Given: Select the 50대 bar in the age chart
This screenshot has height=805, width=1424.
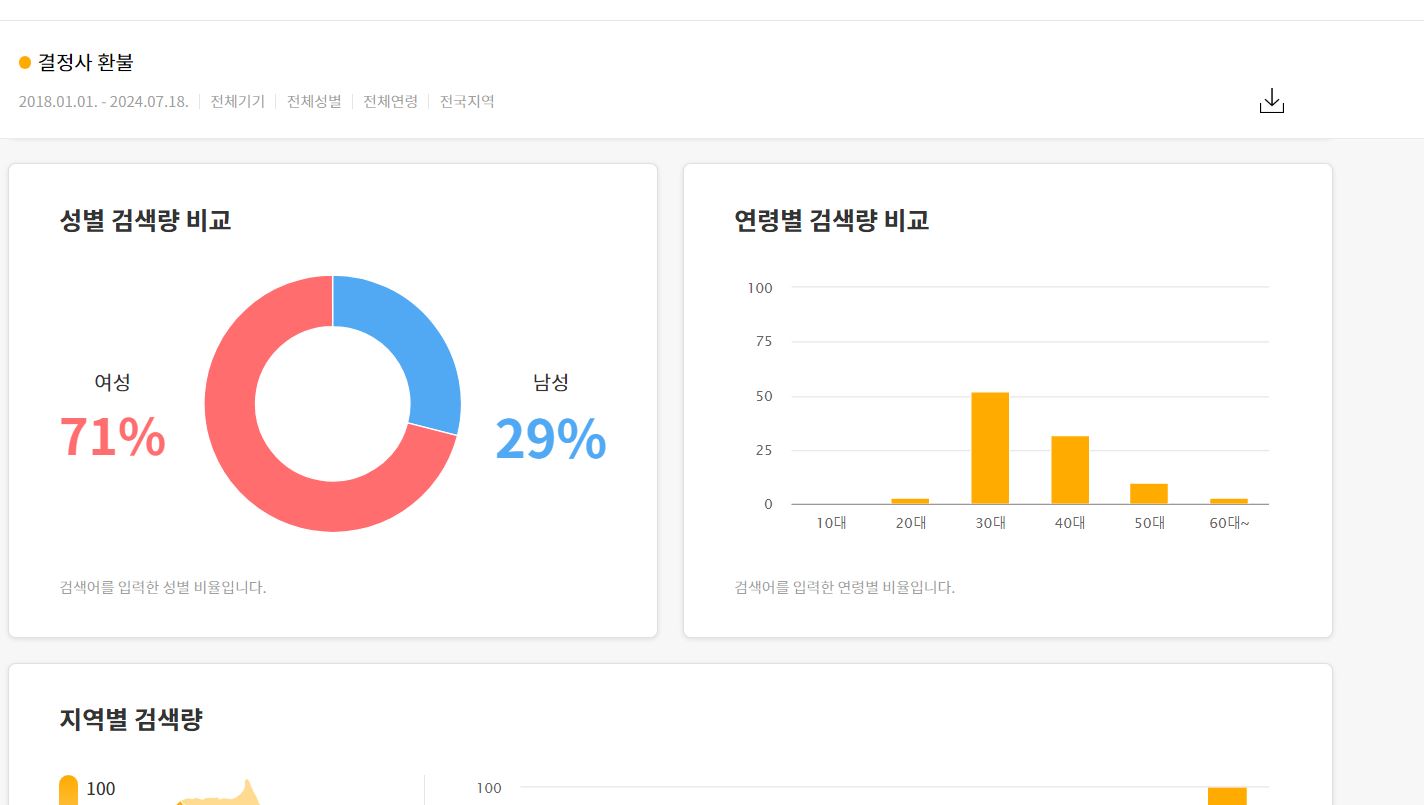Looking at the screenshot, I should (x=1149, y=494).
